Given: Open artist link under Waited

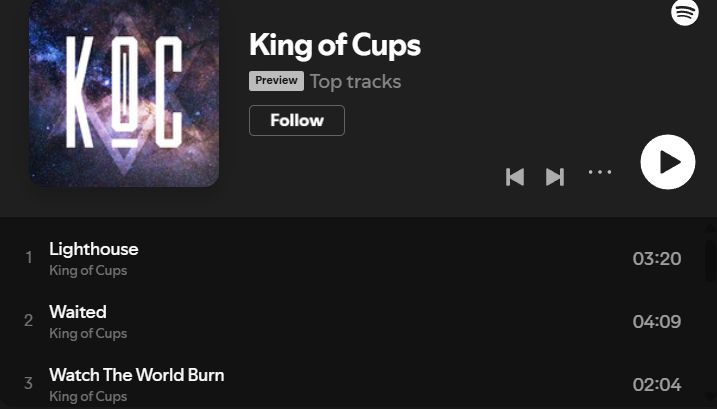Looking at the screenshot, I should click(x=88, y=334).
